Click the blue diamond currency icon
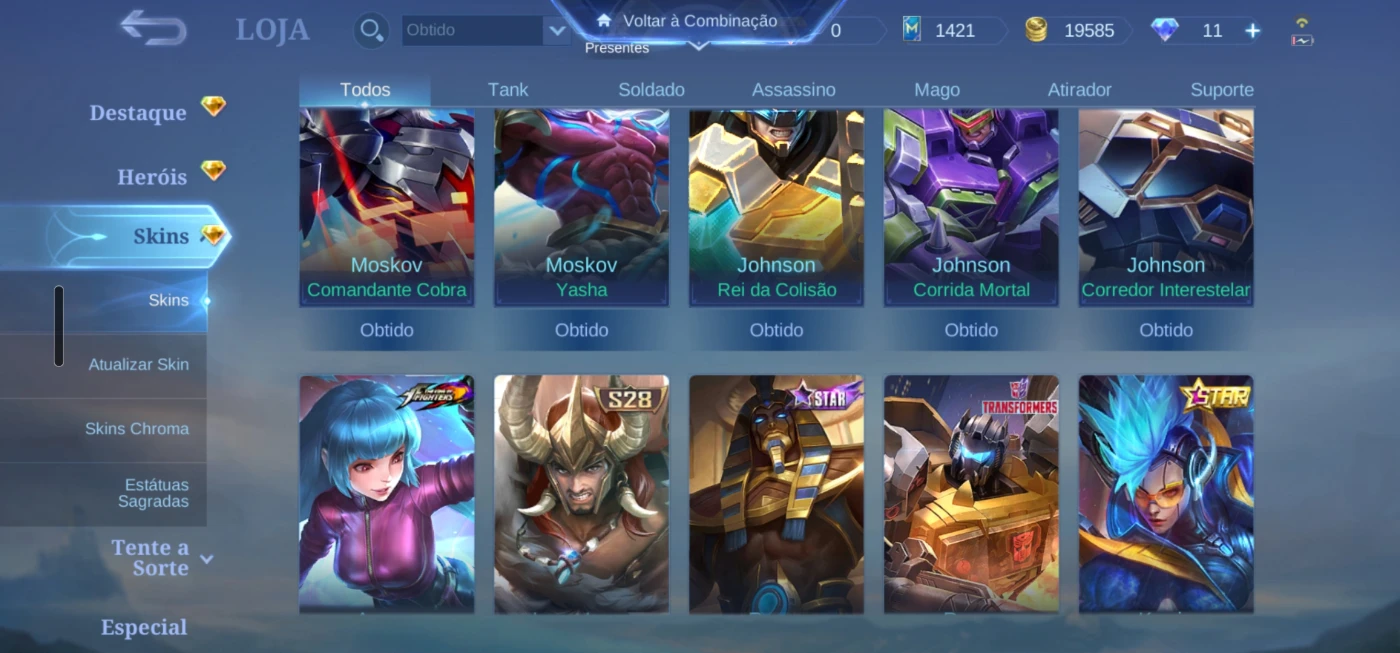Viewport: 1400px width, 653px height. pyautogui.click(x=1164, y=30)
